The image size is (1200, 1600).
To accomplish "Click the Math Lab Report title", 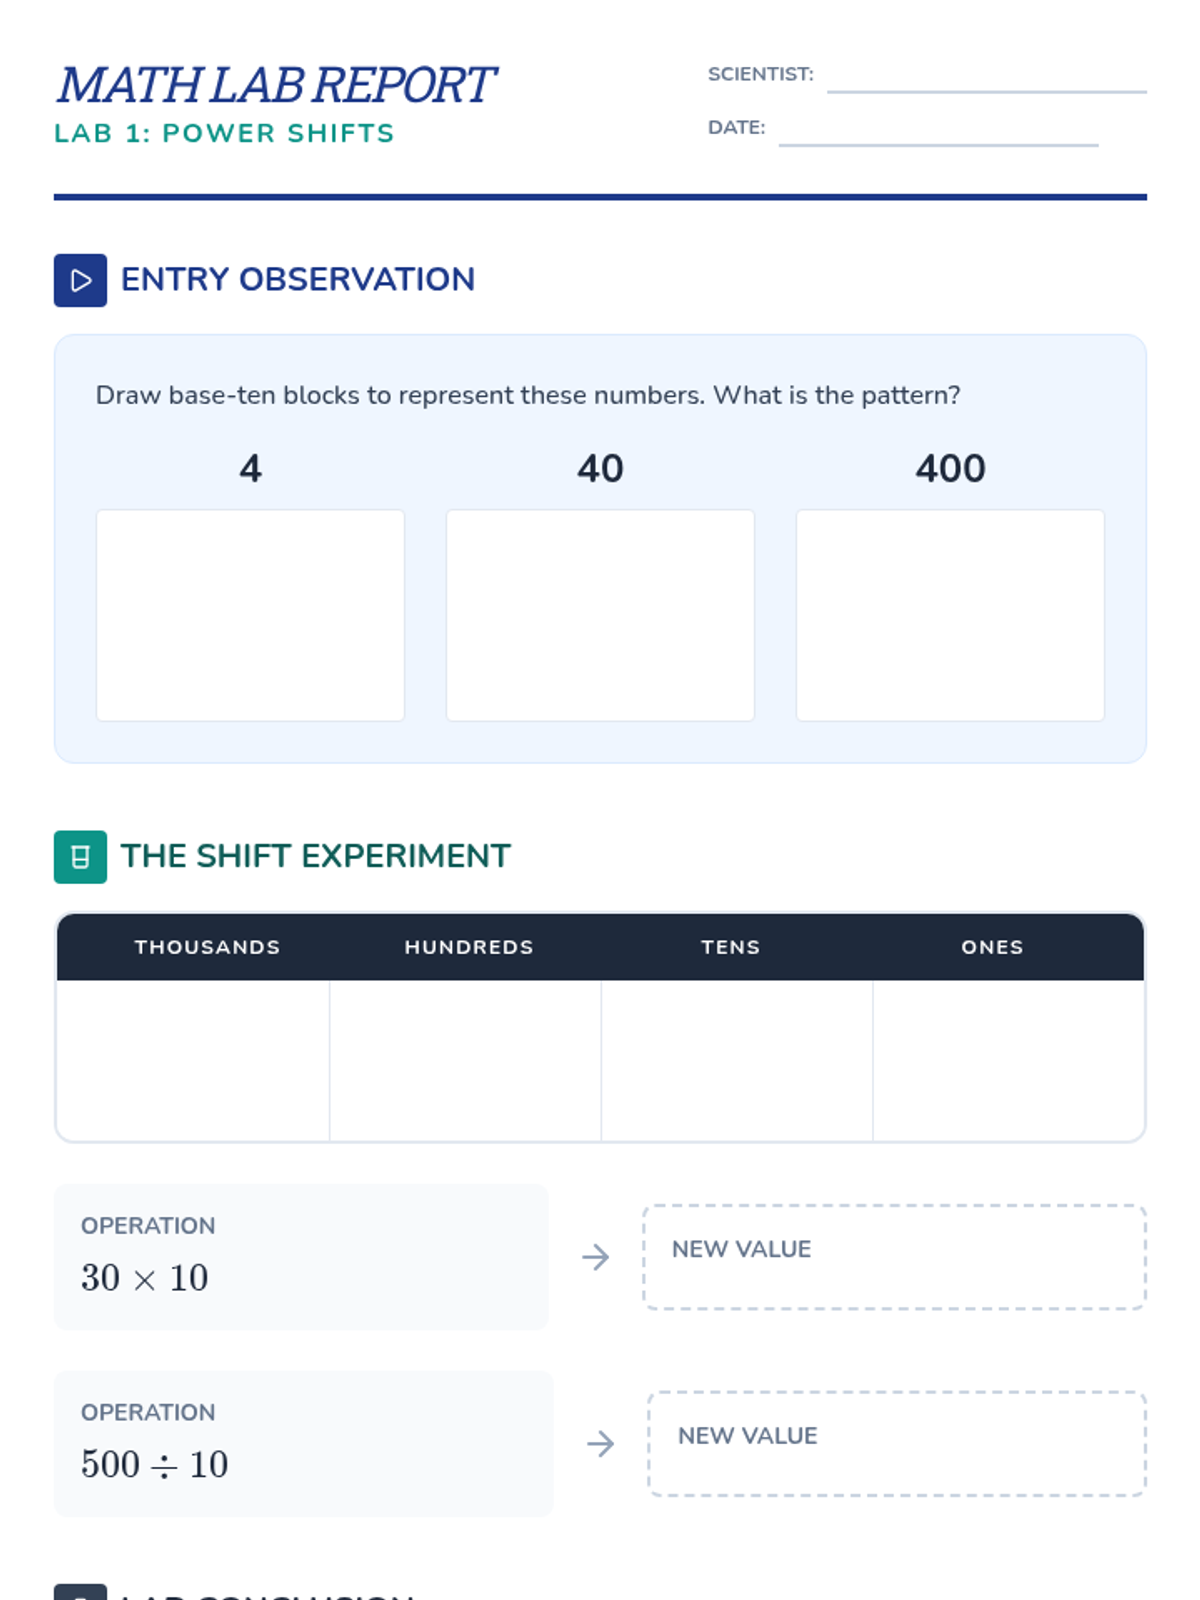I will [276, 85].
